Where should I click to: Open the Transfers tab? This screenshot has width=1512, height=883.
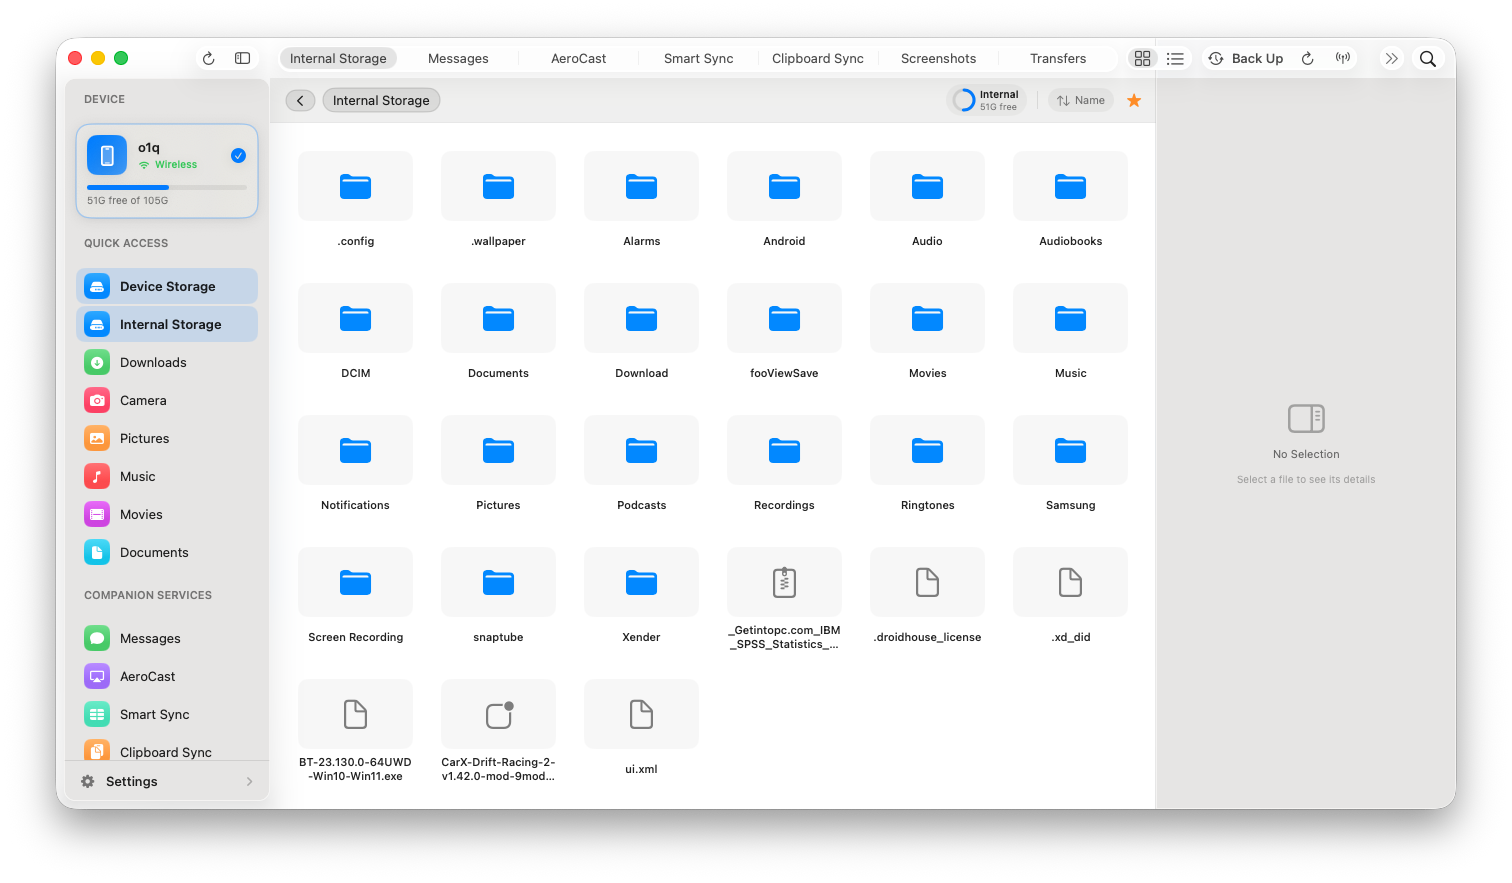[1058, 59]
